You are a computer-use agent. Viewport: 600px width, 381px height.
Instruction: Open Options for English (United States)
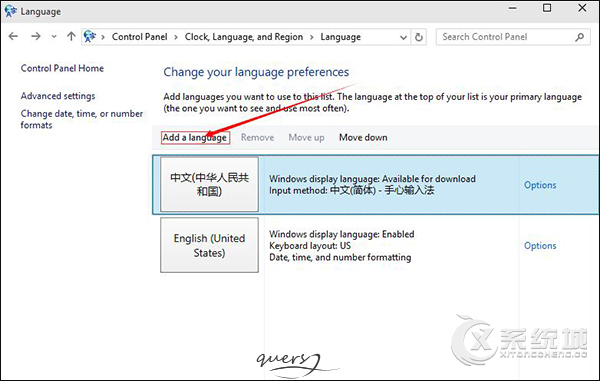point(540,245)
